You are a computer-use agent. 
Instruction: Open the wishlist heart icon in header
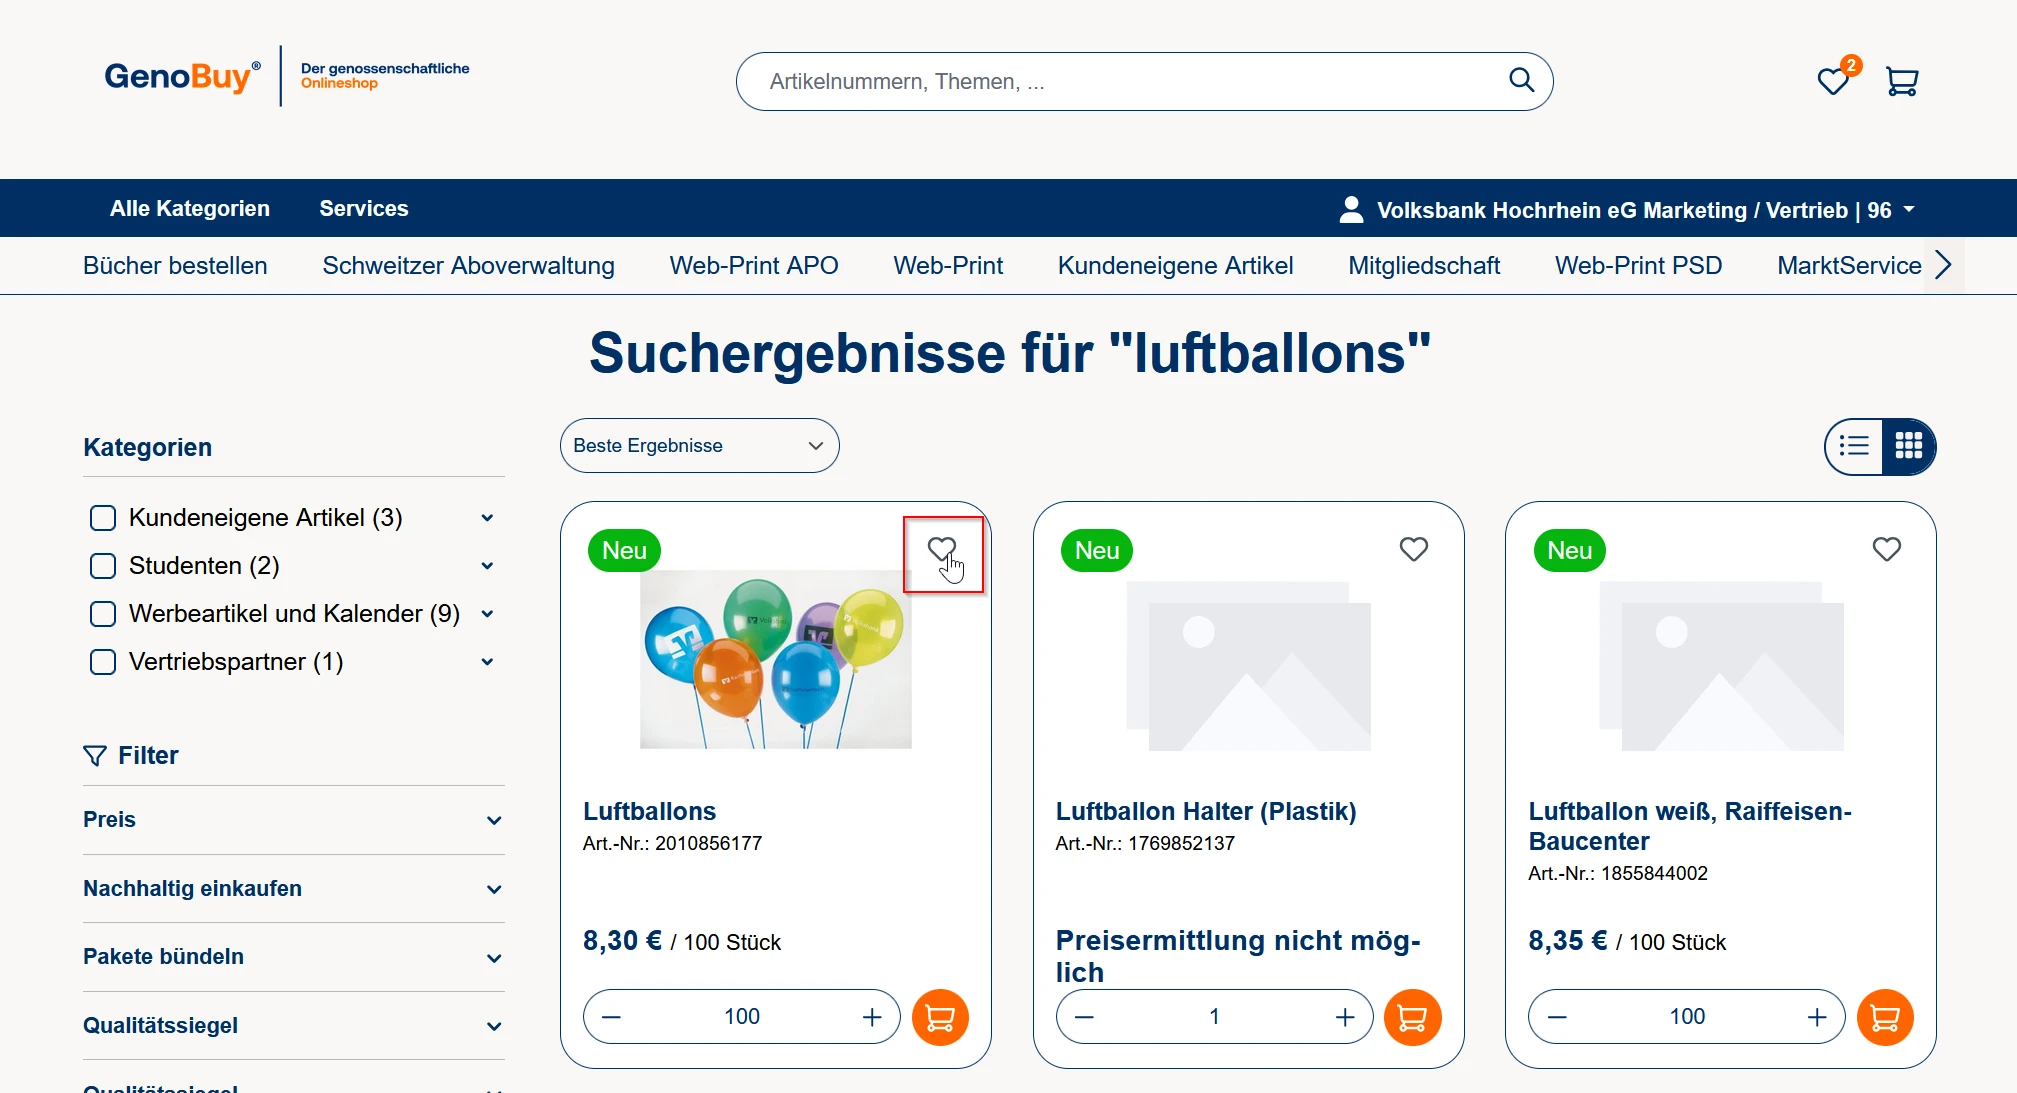[x=1832, y=81]
